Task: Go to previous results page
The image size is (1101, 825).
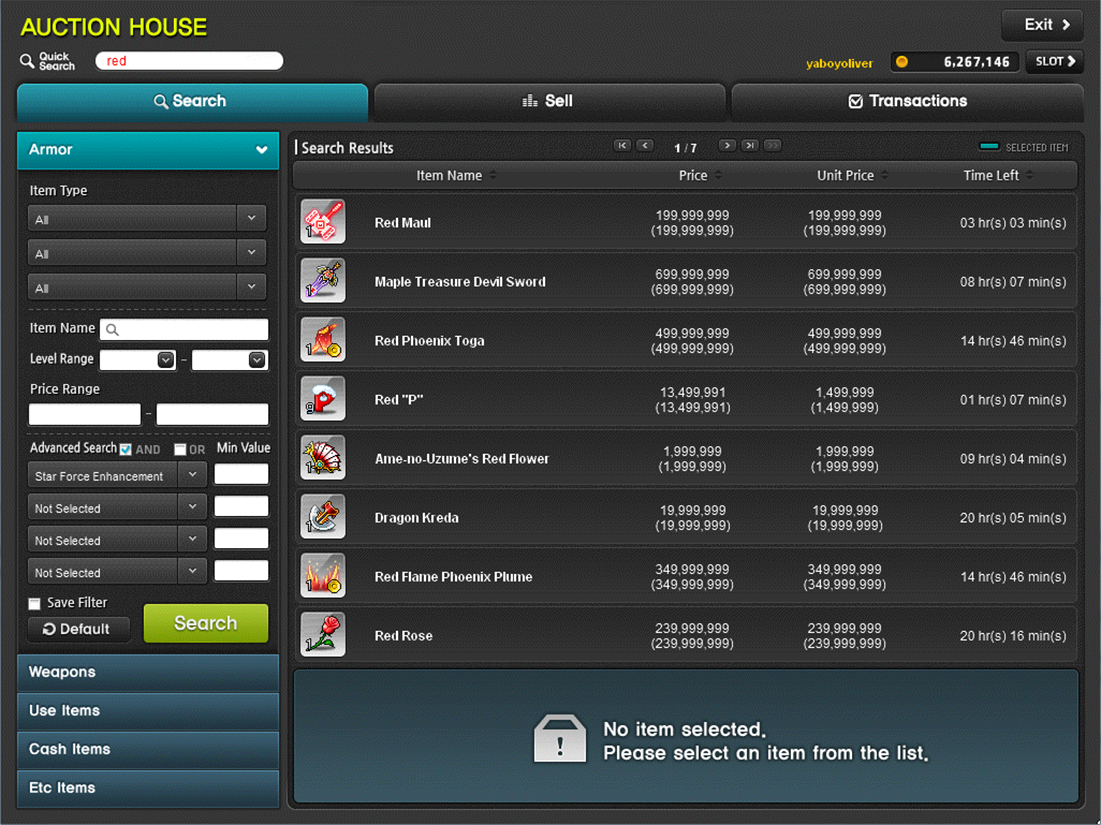Action: [645, 145]
